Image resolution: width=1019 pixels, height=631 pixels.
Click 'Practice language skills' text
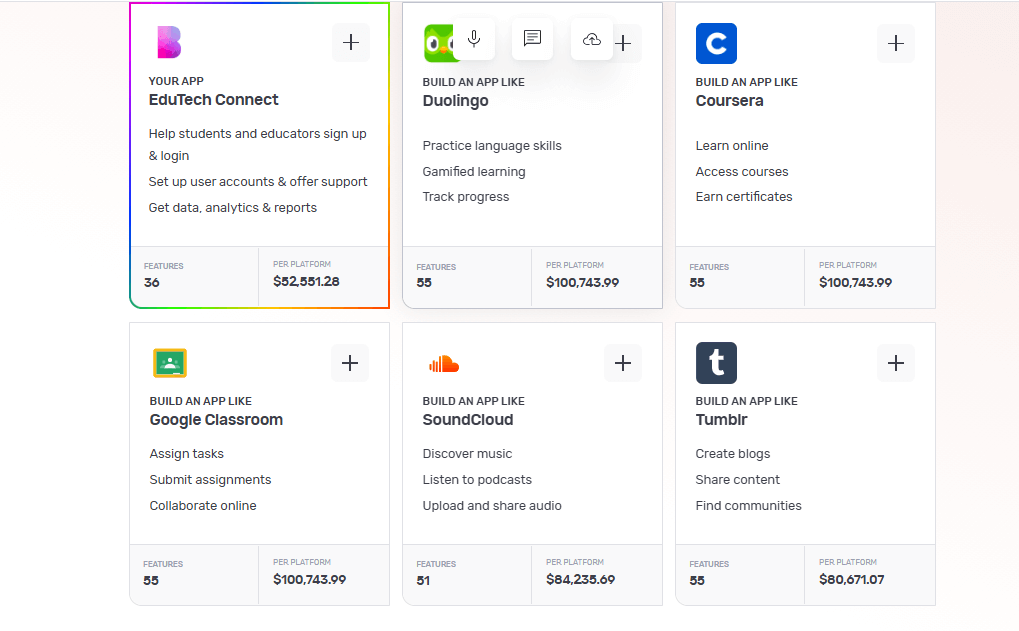492,146
